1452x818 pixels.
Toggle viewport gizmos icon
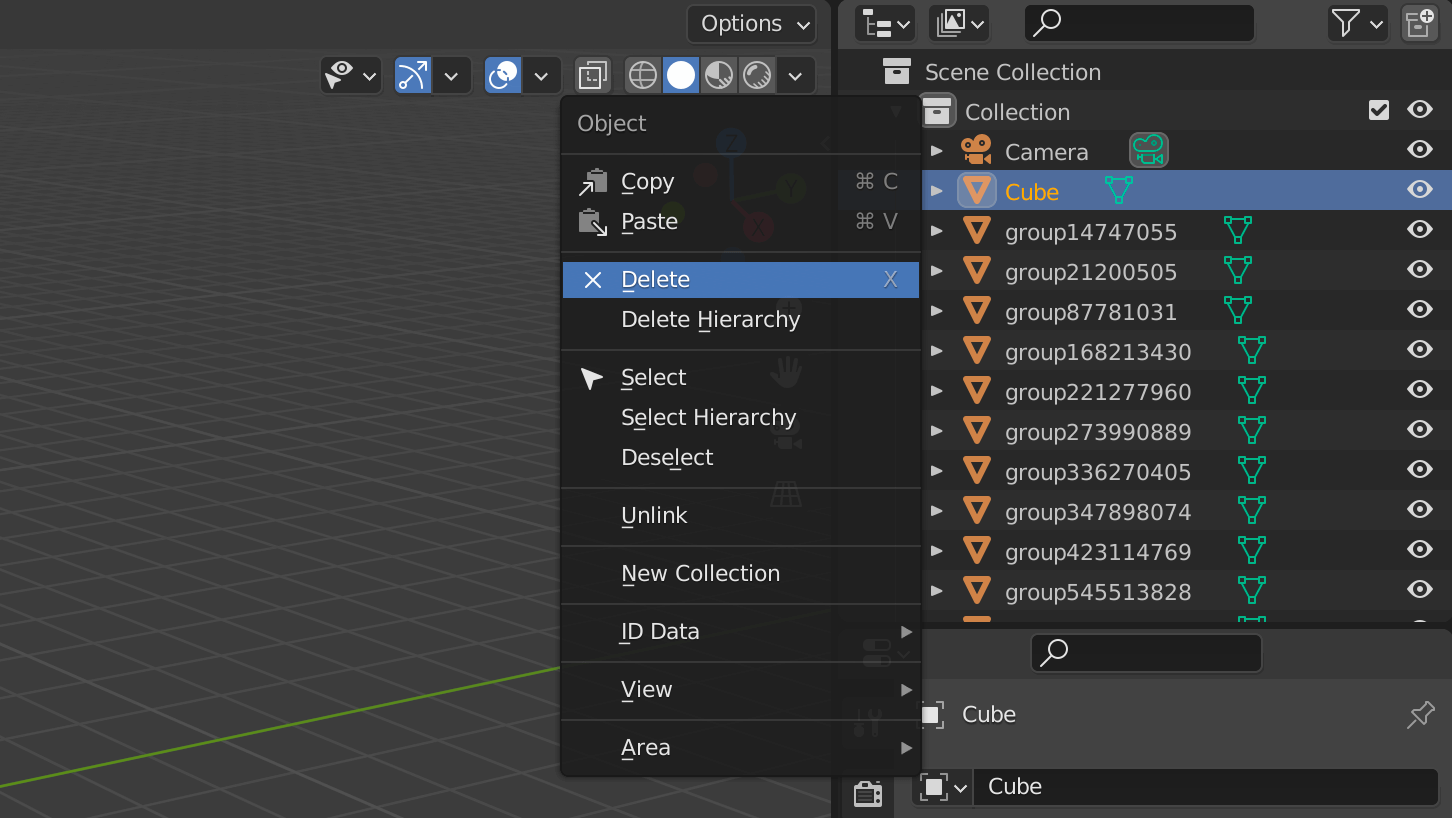click(x=413, y=75)
